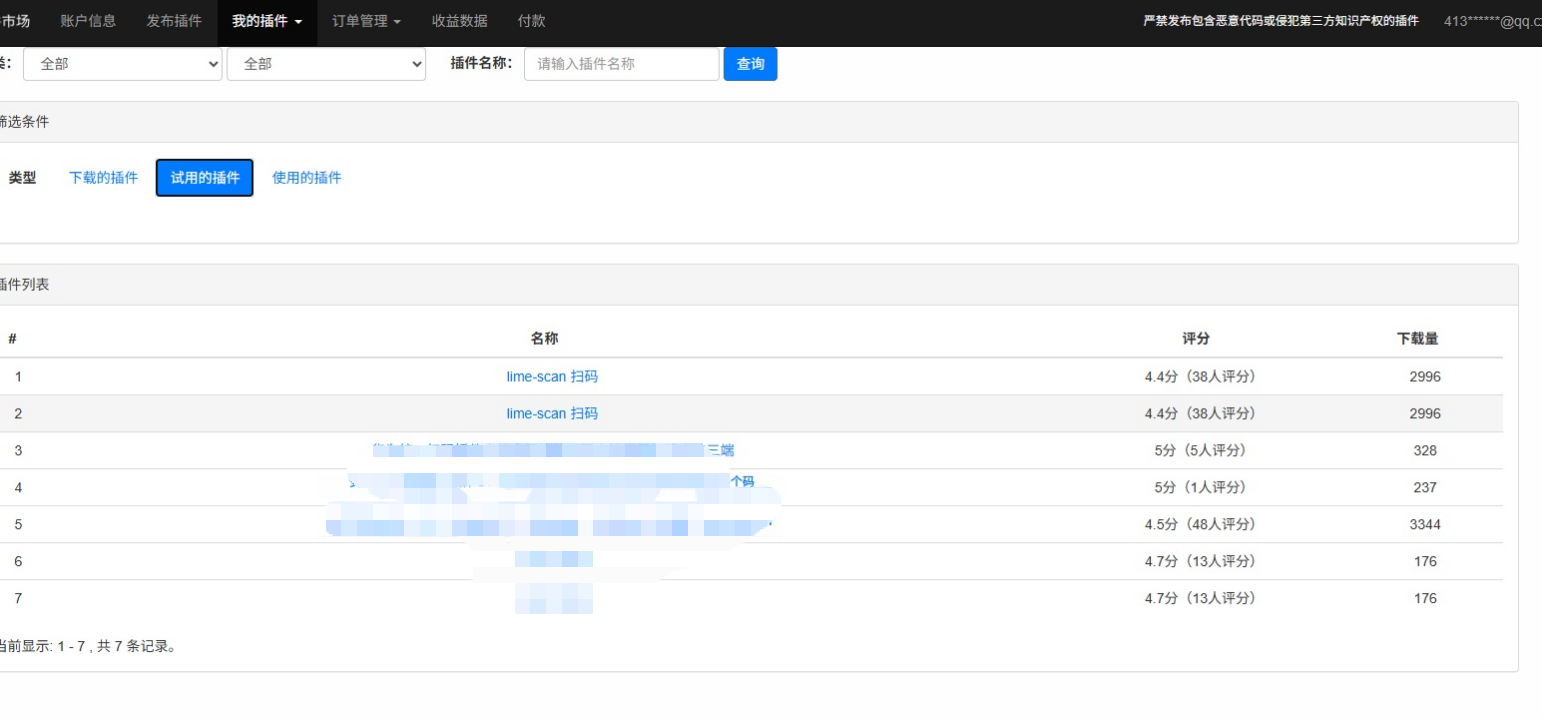Open the first 全部 category dropdown
Image resolution: width=1542 pixels, height=718 pixels.
[x=123, y=64]
